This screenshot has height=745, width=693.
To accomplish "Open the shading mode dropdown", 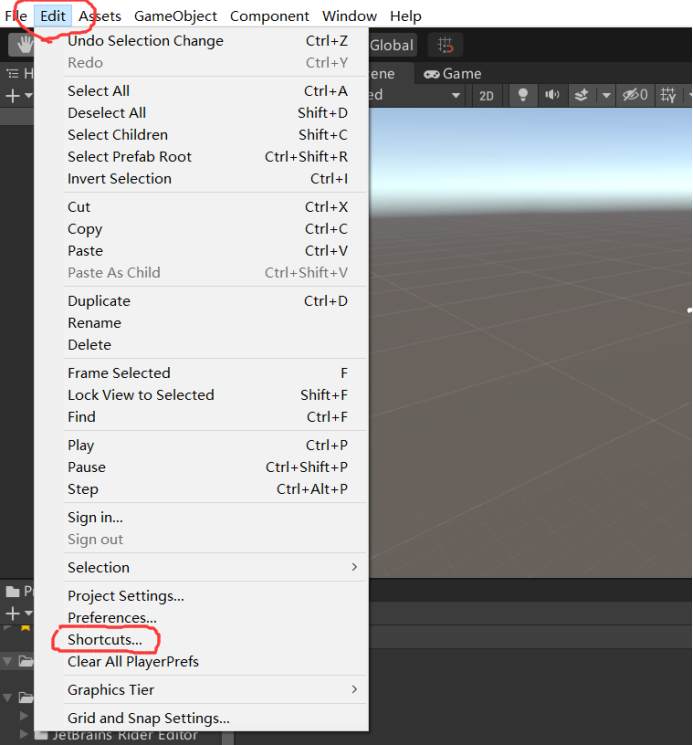I will [419, 96].
